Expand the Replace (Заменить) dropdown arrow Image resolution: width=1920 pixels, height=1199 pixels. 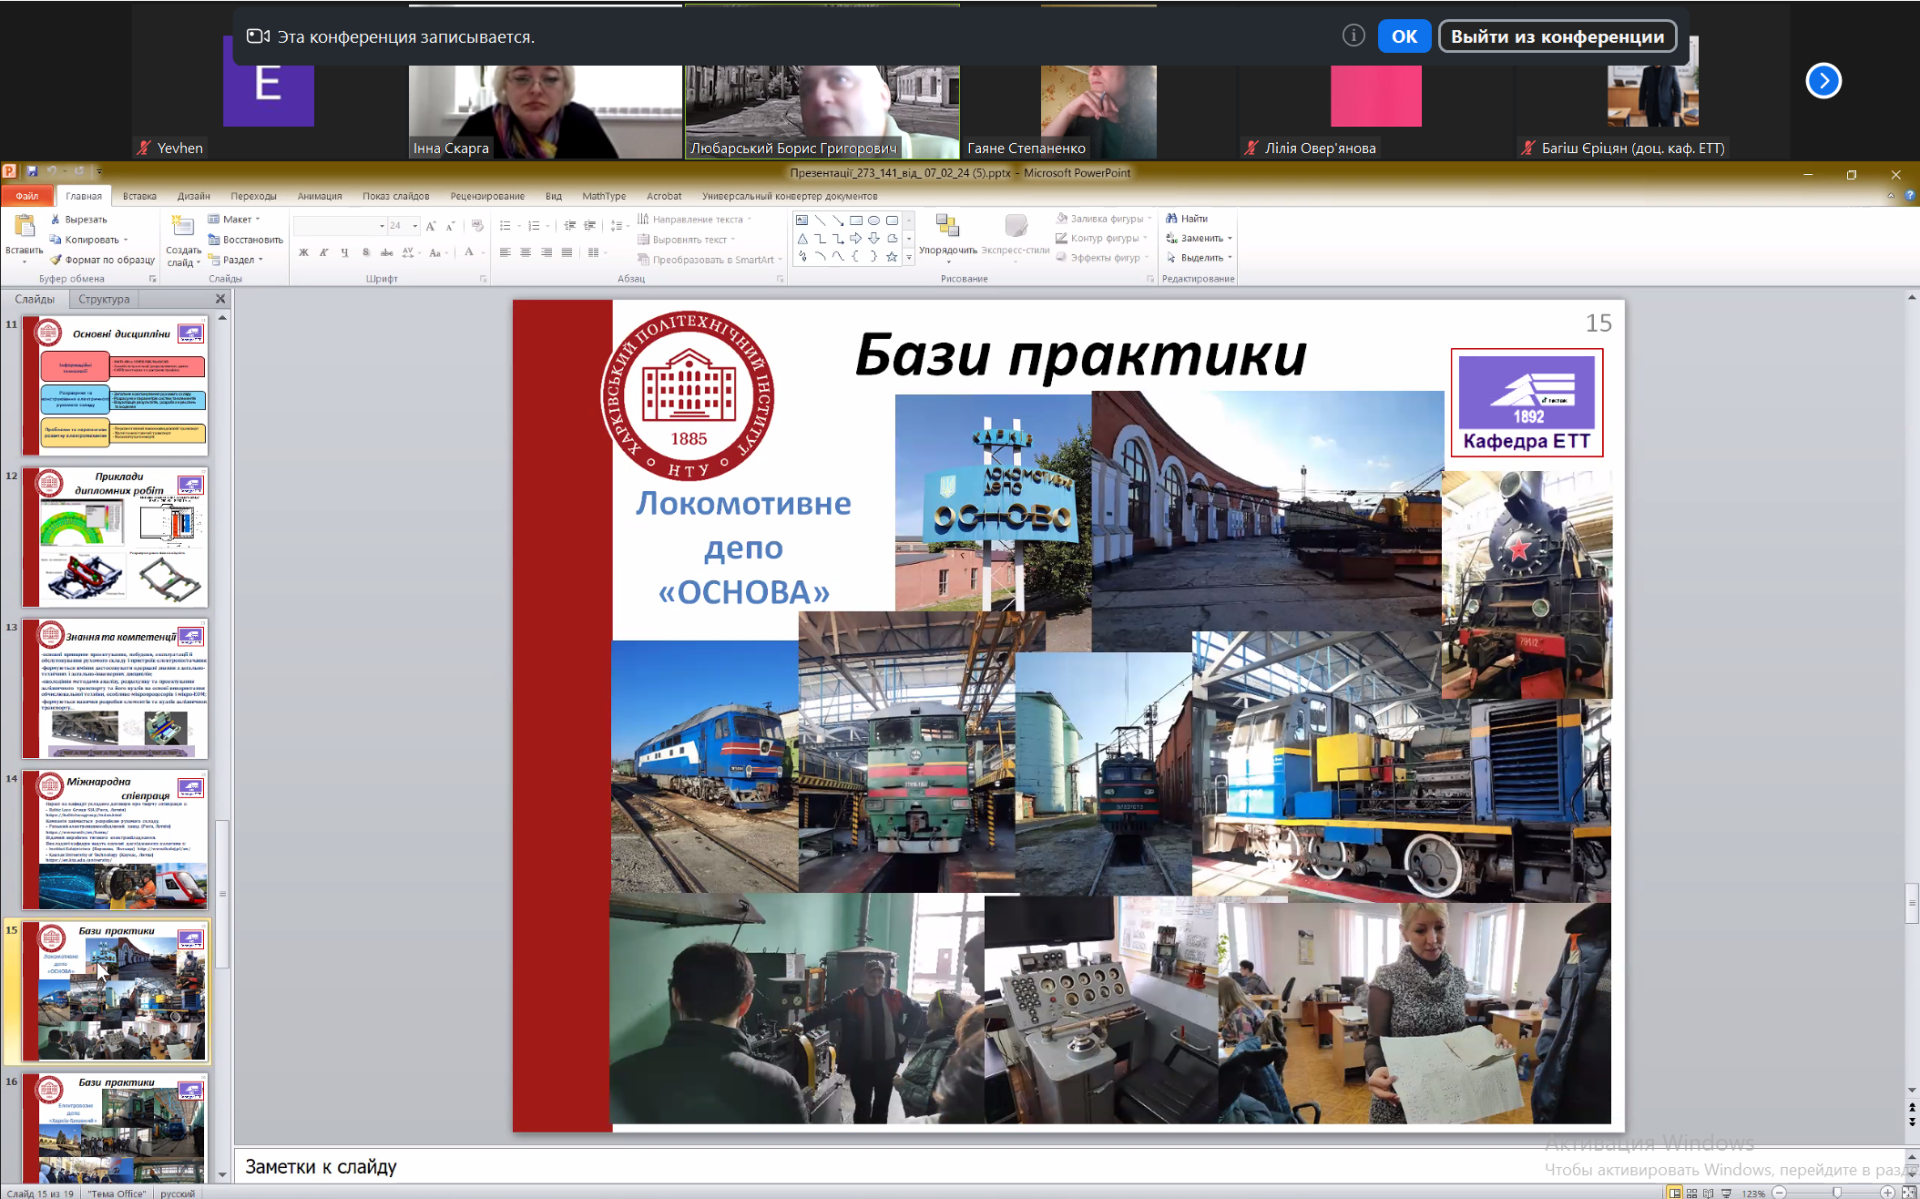1229,238
